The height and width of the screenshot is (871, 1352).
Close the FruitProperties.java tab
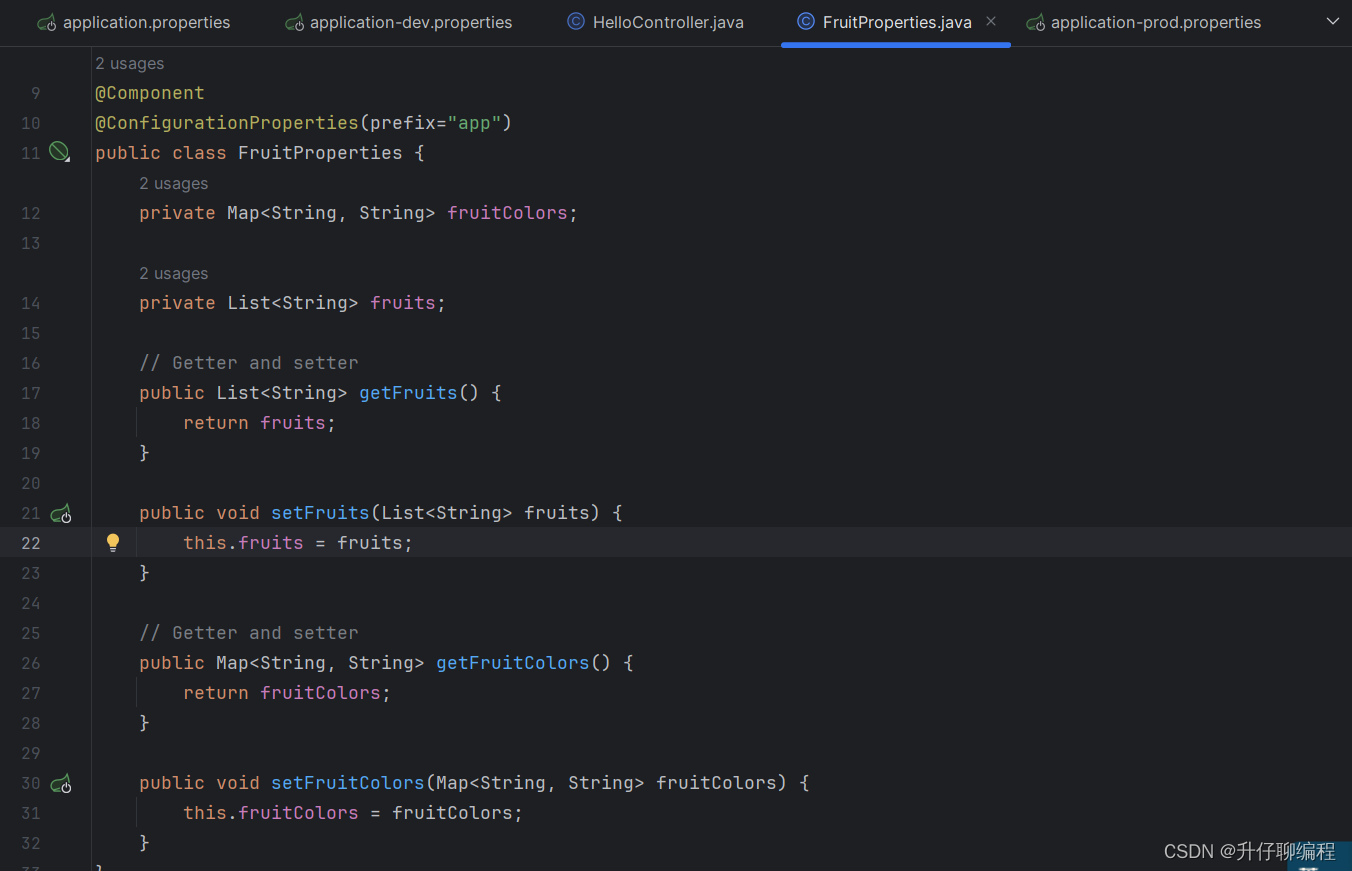[991, 21]
